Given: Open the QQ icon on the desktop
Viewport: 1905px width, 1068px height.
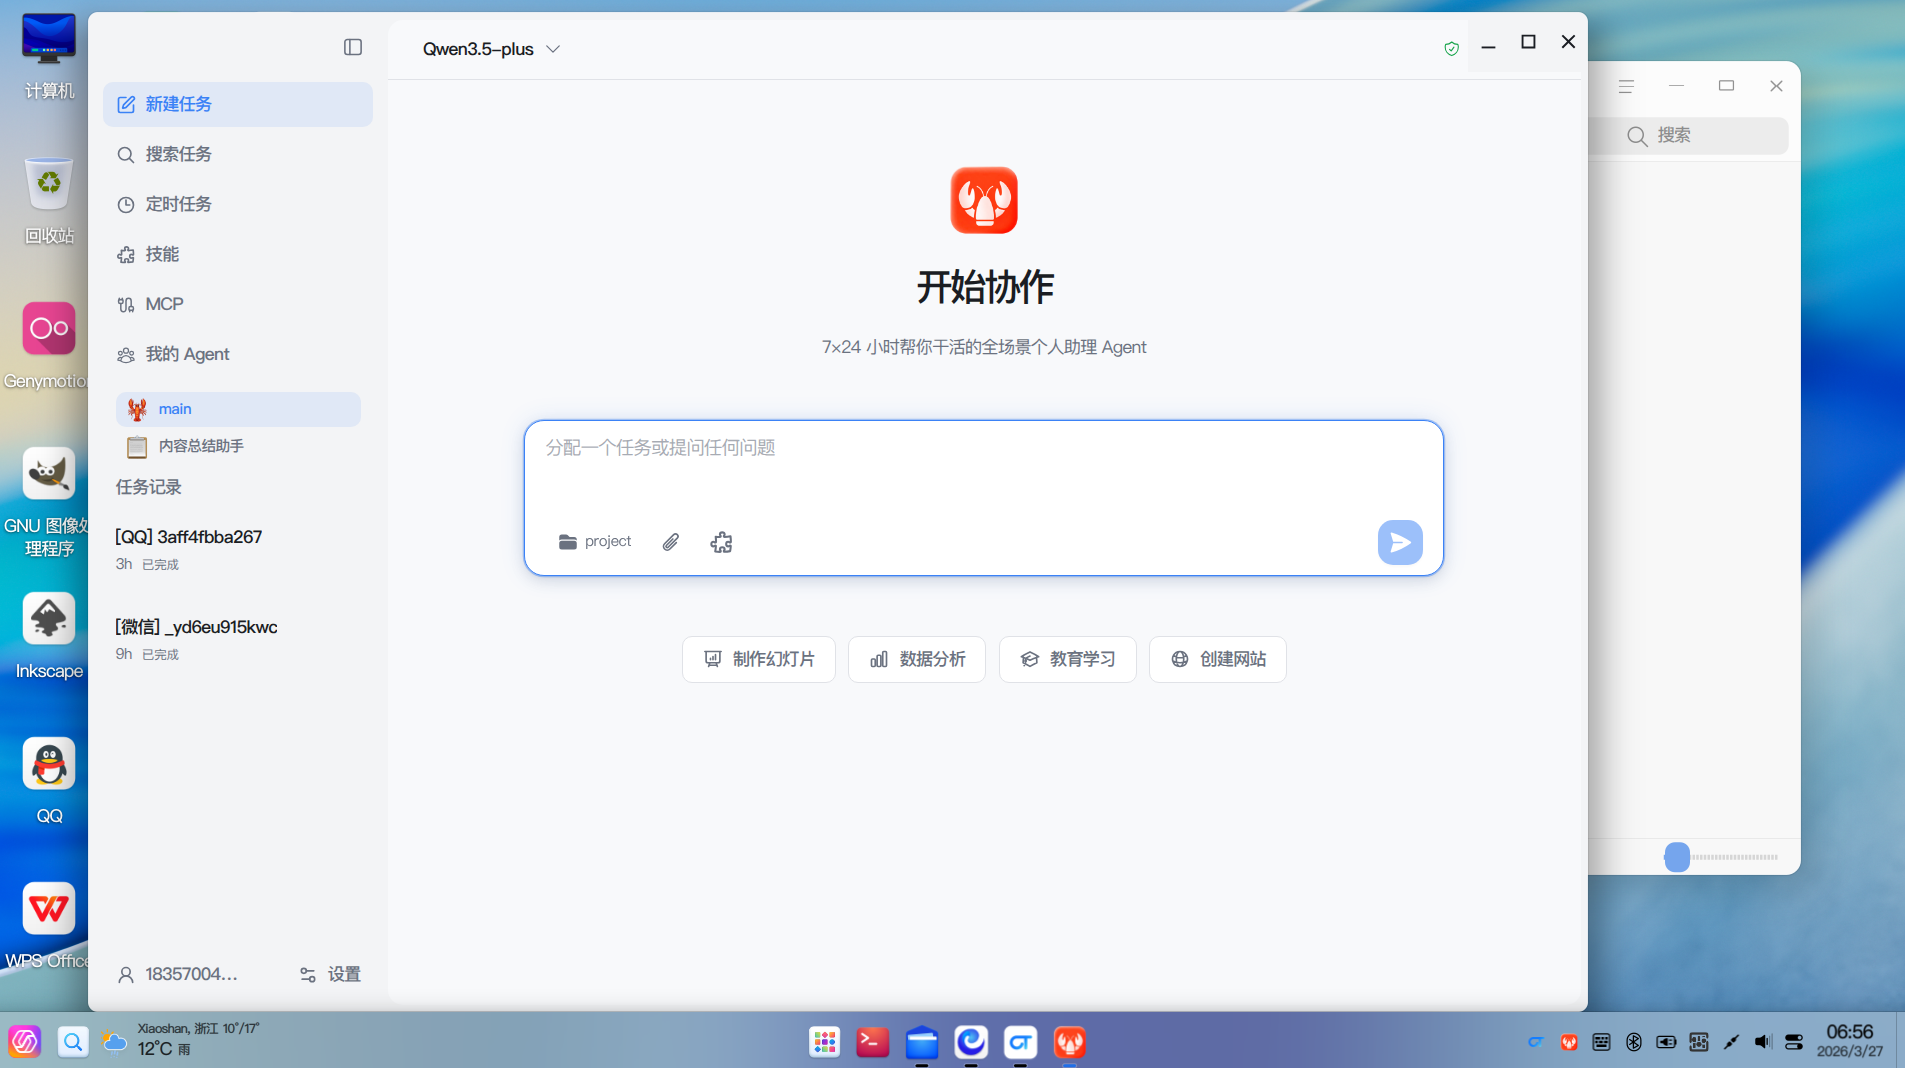Looking at the screenshot, I should pyautogui.click(x=47, y=763).
